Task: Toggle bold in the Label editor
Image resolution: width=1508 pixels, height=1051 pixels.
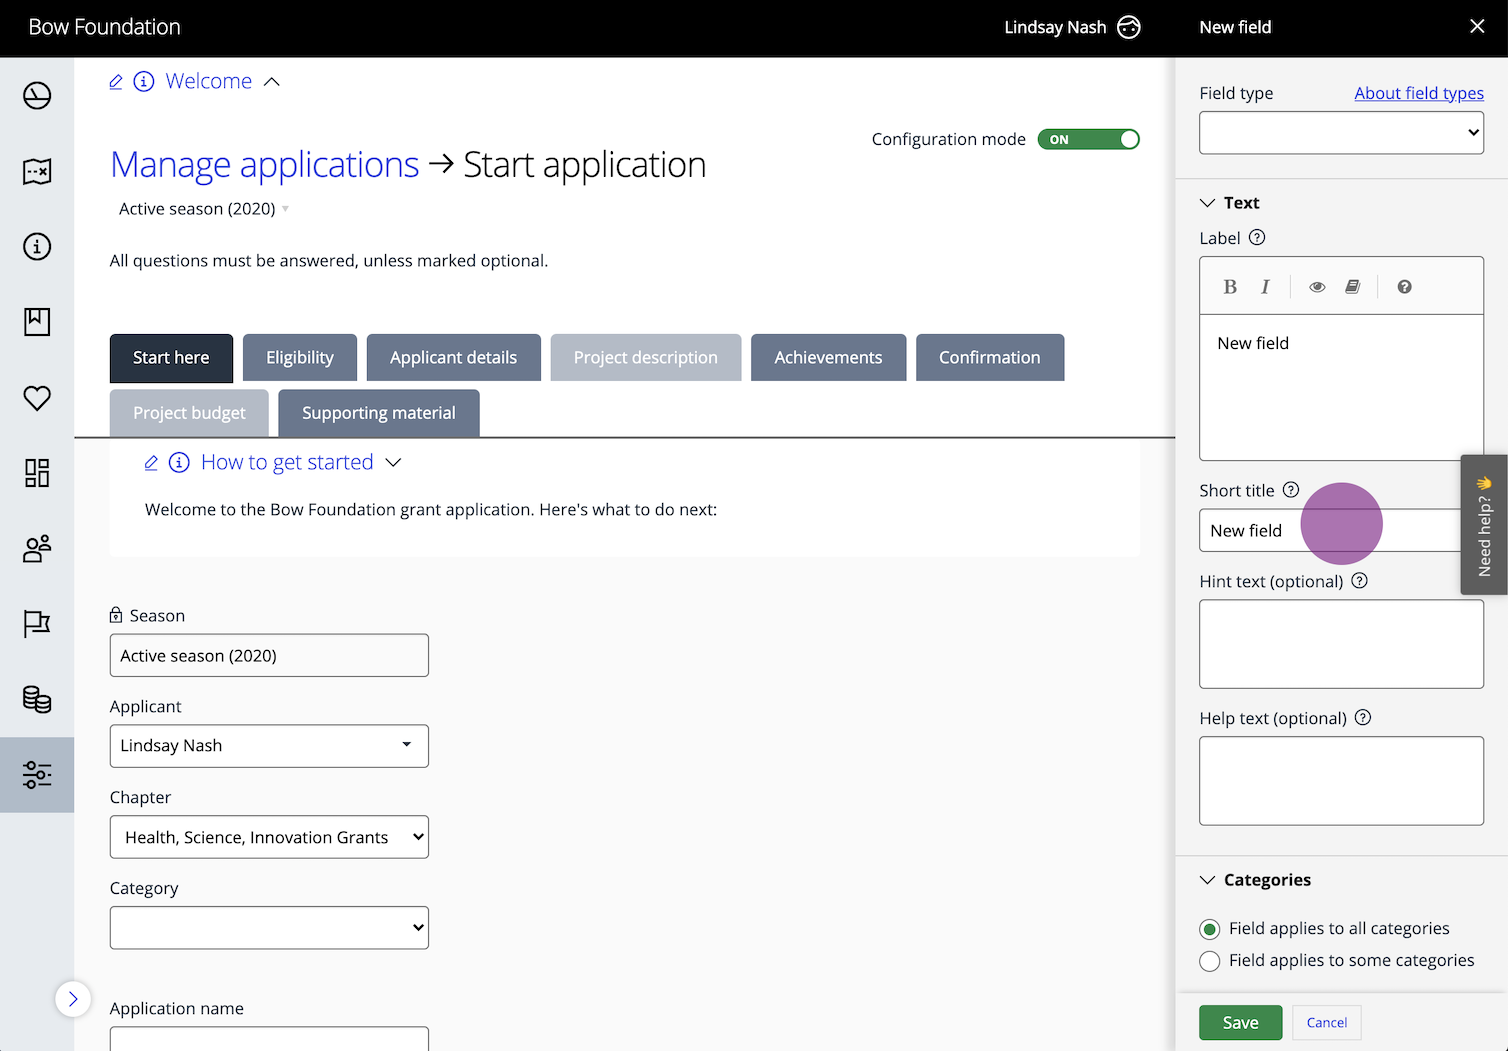Action: coord(1230,286)
